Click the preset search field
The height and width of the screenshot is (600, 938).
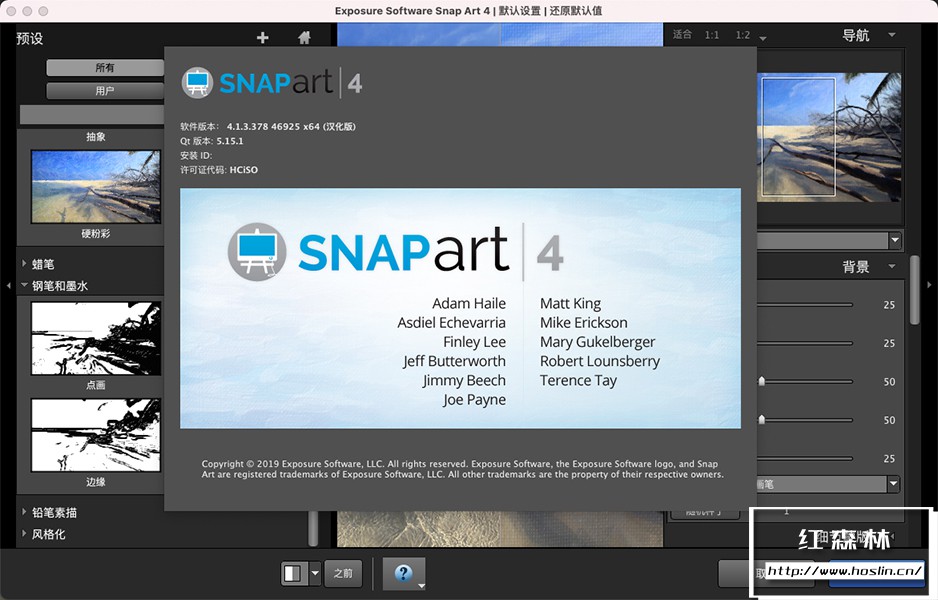92,114
